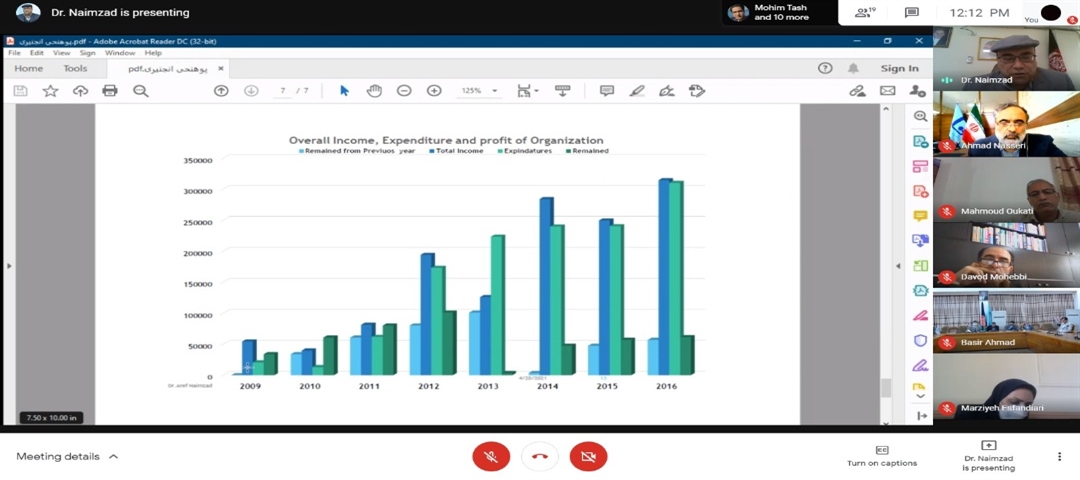Choose the Selection arrow tool
Screen dimensions: 1080x480
[344, 90]
